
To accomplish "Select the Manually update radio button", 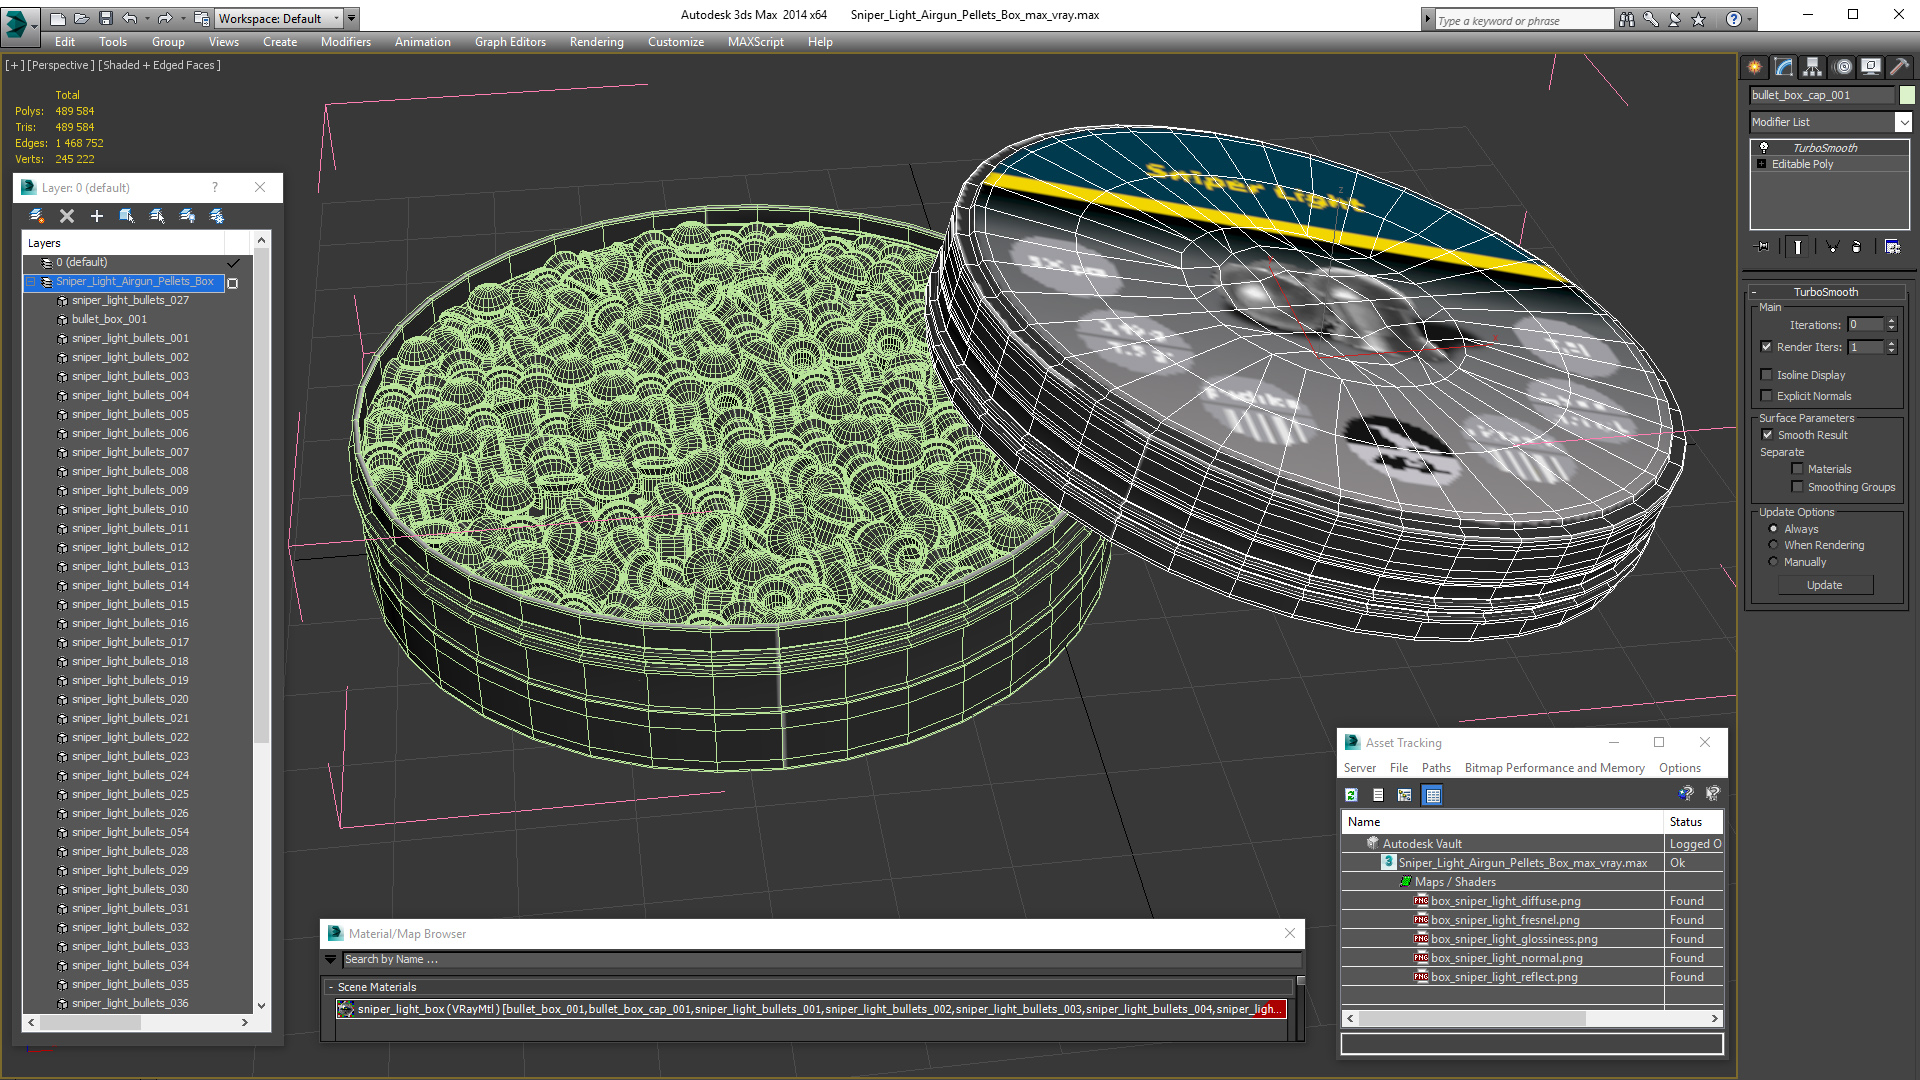I will (x=1774, y=562).
